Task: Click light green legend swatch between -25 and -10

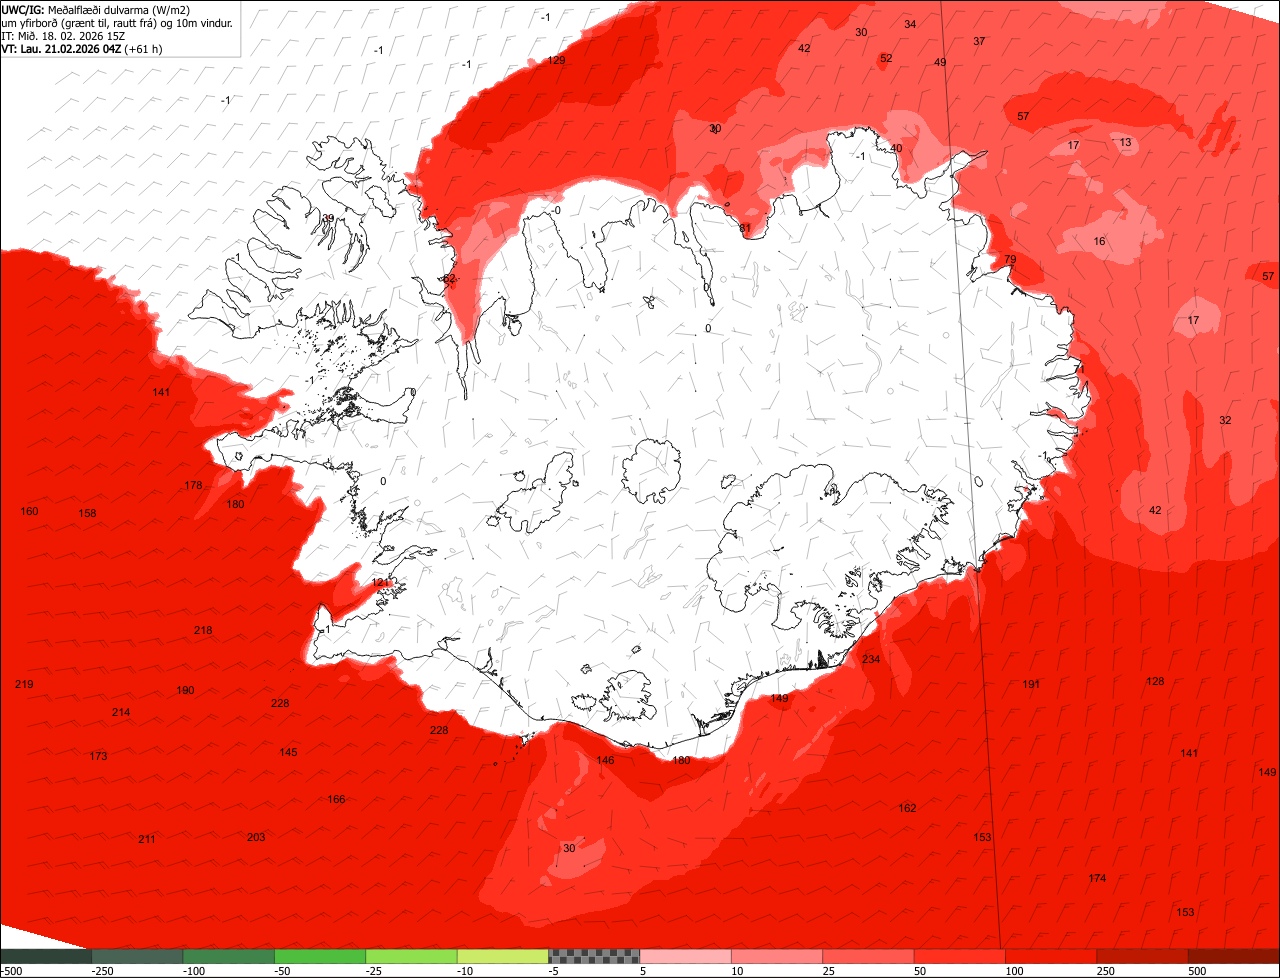Action: [x=411, y=956]
